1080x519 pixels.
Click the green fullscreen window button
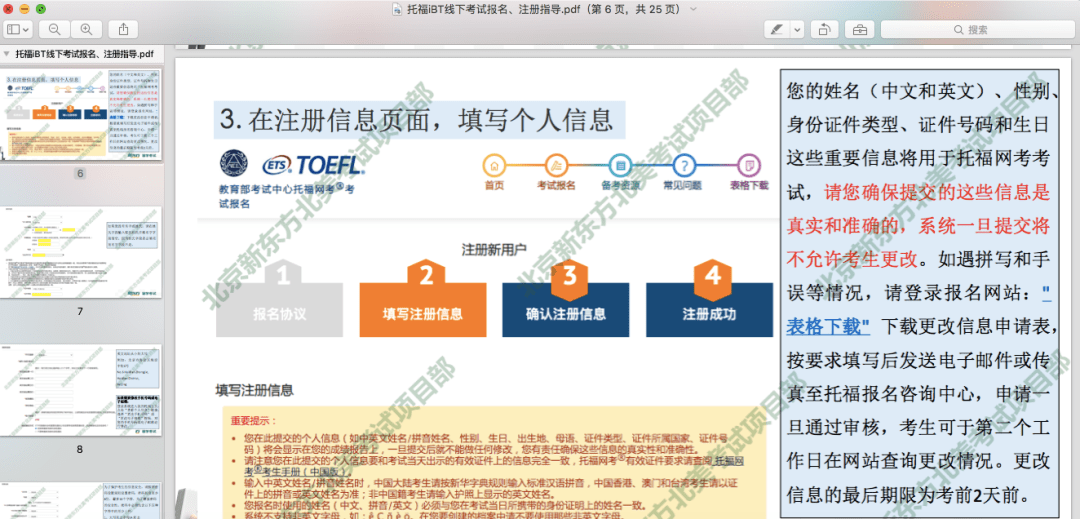coord(40,9)
